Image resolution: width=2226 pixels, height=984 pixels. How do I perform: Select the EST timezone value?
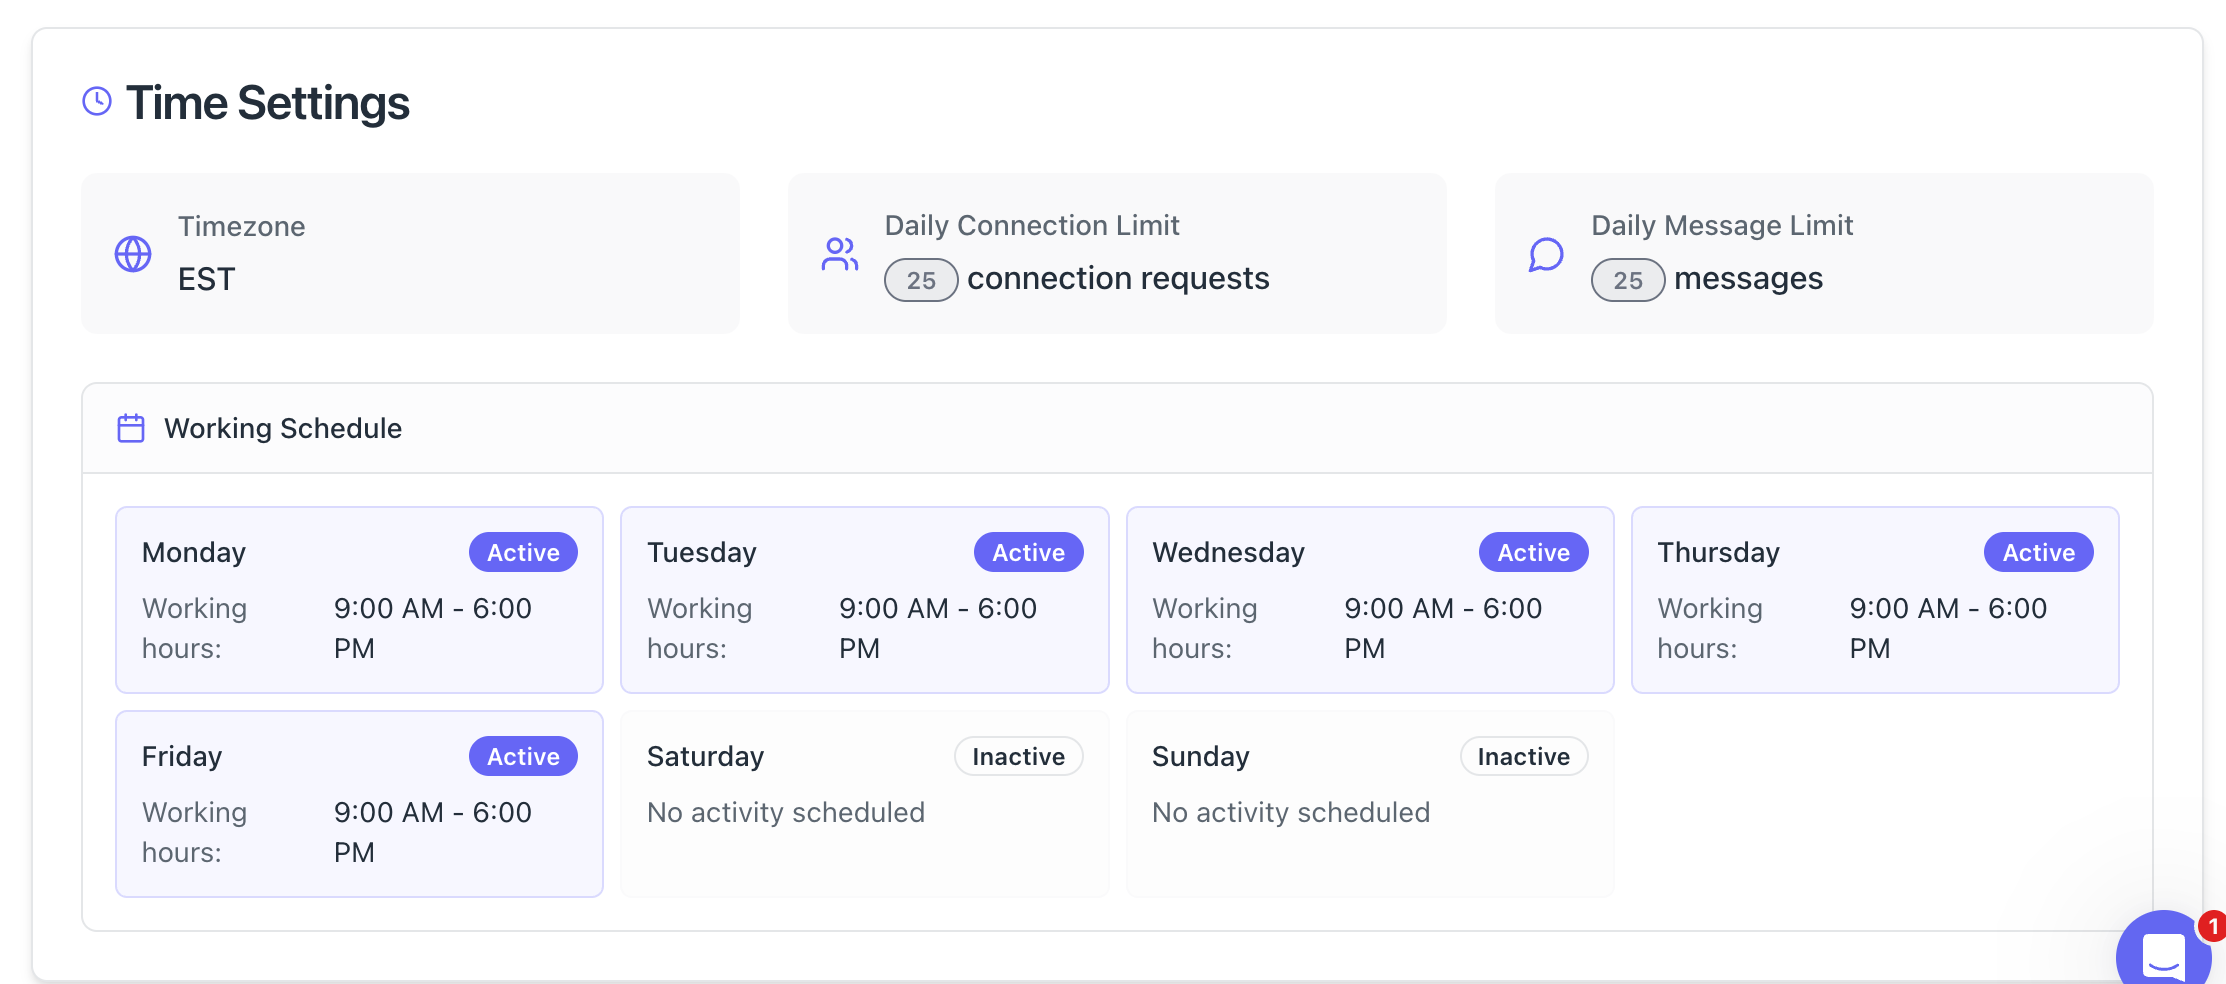pos(207,279)
